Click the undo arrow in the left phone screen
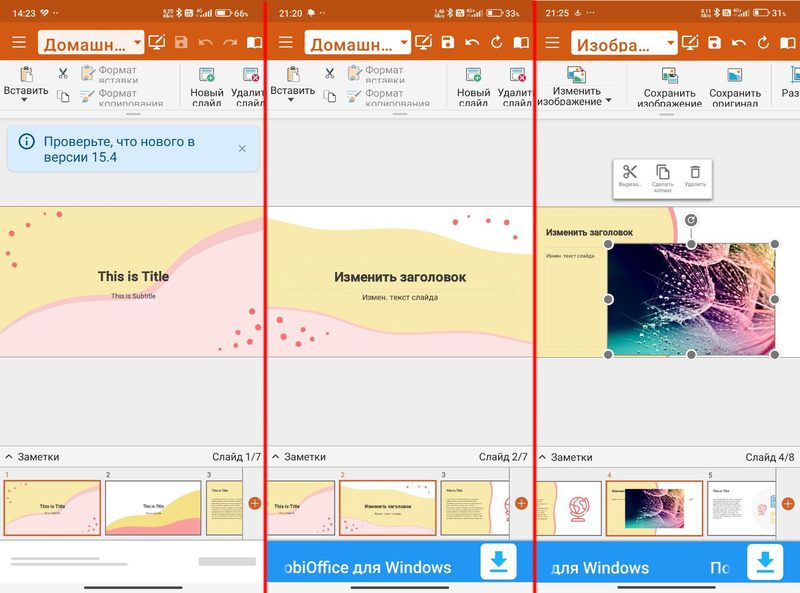 click(x=206, y=42)
